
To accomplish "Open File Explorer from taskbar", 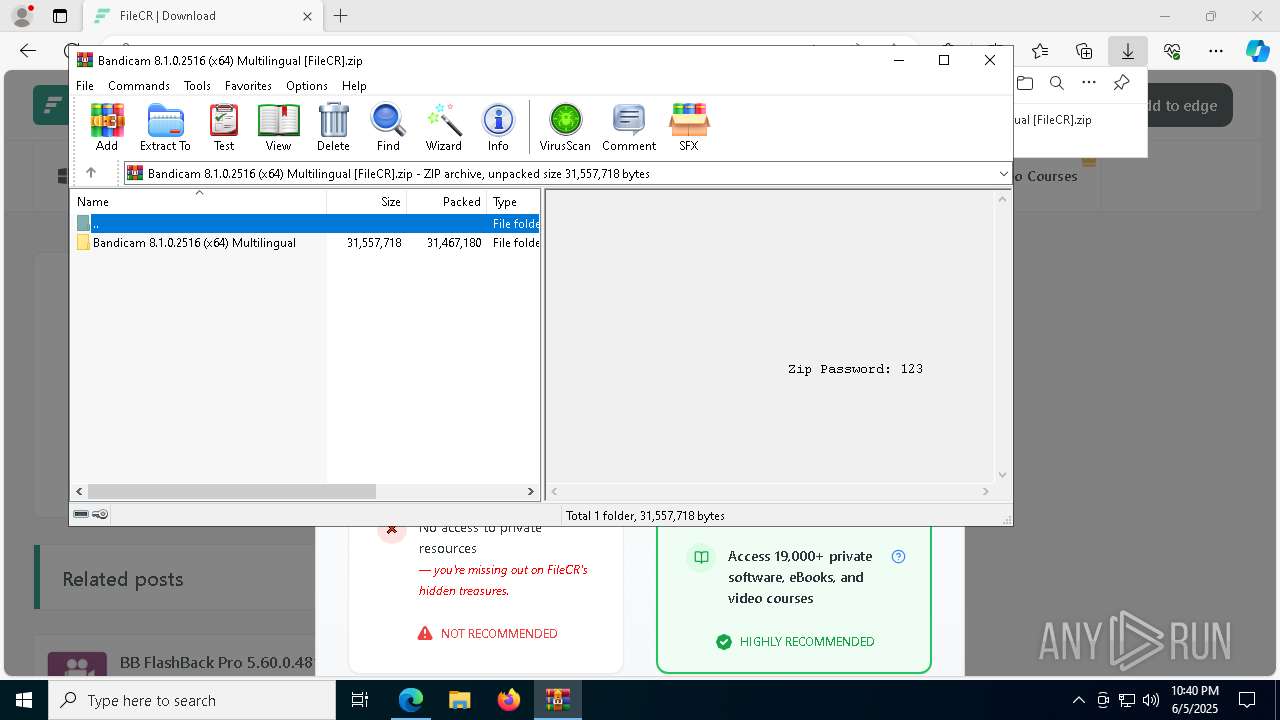I will coord(459,700).
